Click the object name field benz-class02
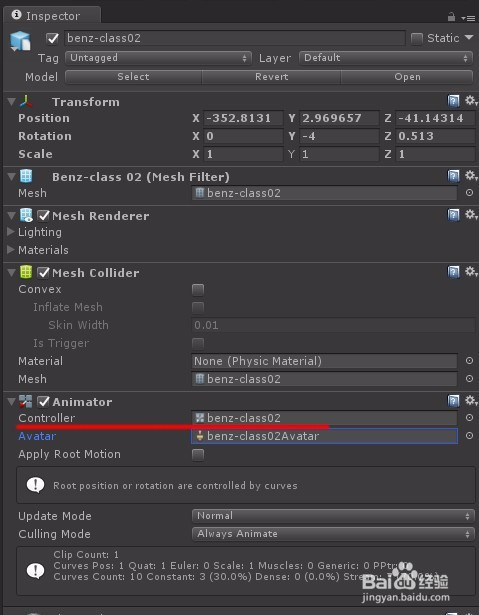The width and height of the screenshot is (479, 615). pyautogui.click(x=235, y=38)
